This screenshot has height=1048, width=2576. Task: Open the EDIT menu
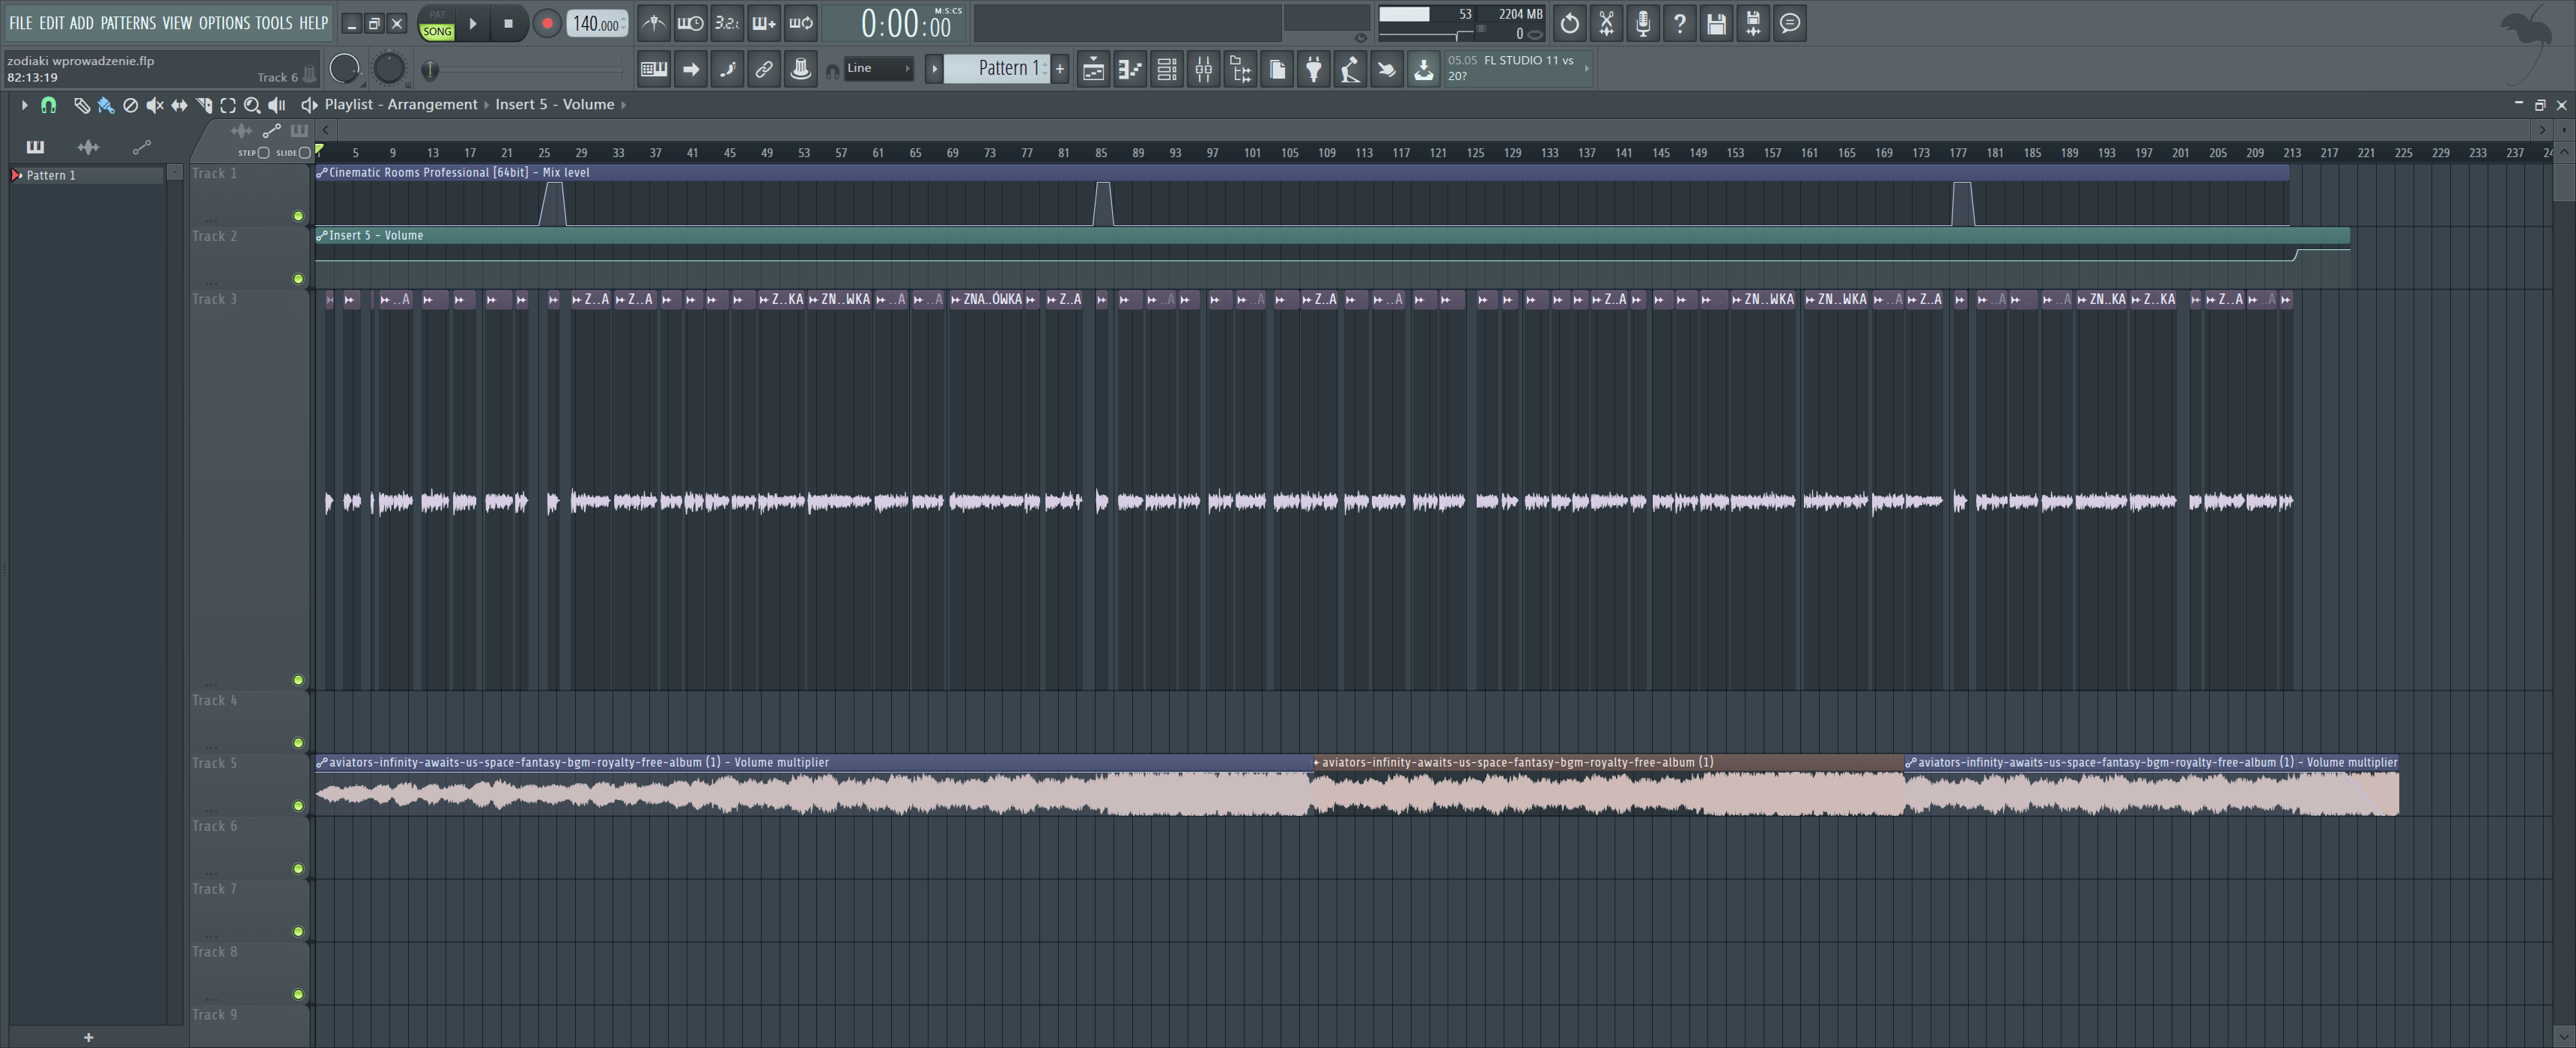[x=51, y=23]
